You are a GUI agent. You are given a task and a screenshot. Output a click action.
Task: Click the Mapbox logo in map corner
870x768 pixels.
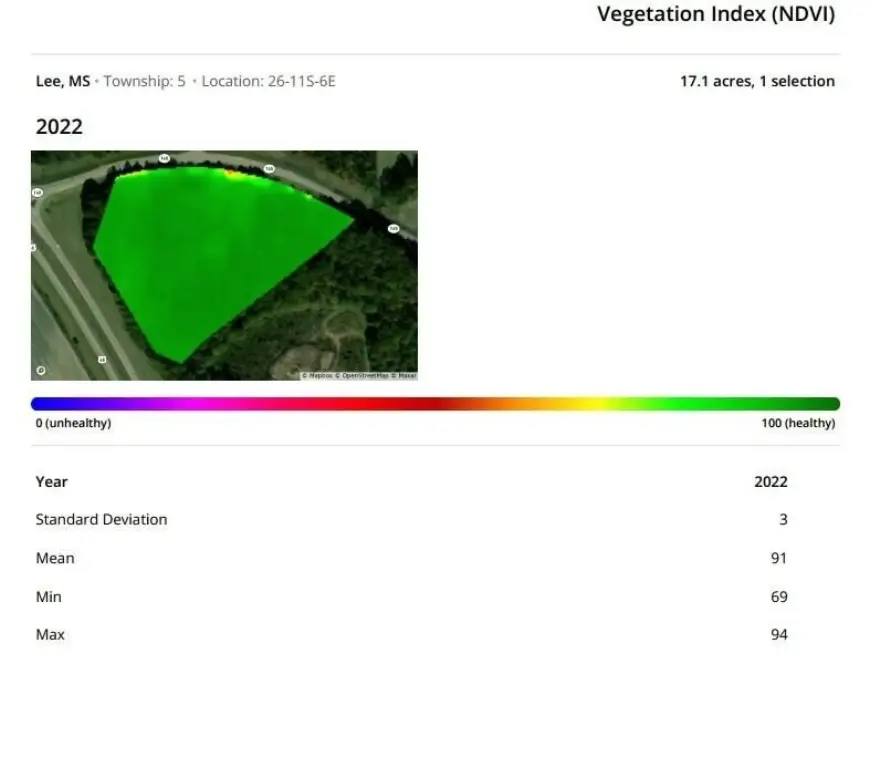41,370
